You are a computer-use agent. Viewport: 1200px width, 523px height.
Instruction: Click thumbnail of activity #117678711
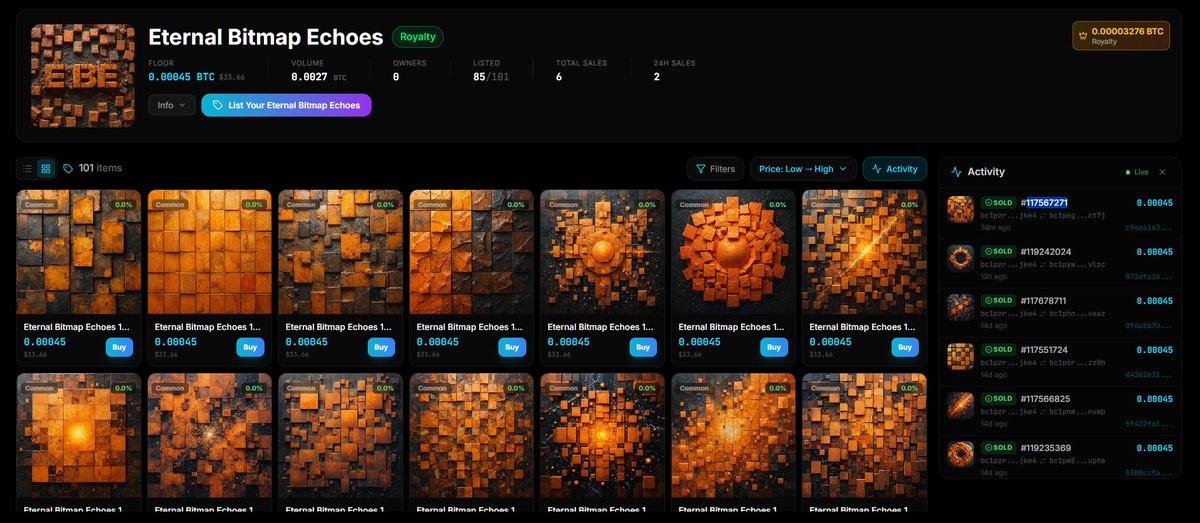coord(960,306)
